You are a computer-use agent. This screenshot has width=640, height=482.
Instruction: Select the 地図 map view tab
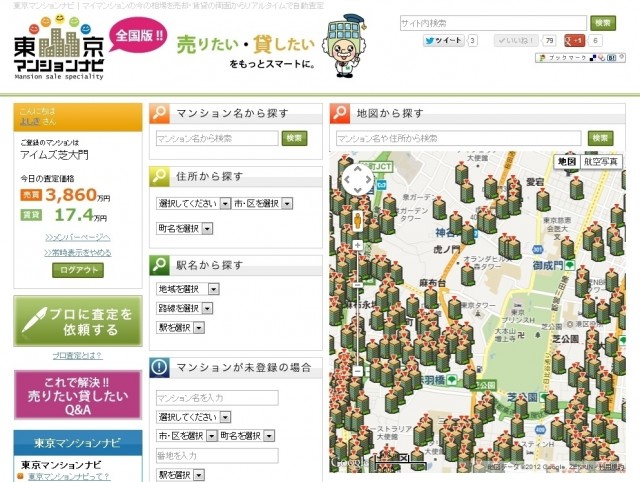567,161
